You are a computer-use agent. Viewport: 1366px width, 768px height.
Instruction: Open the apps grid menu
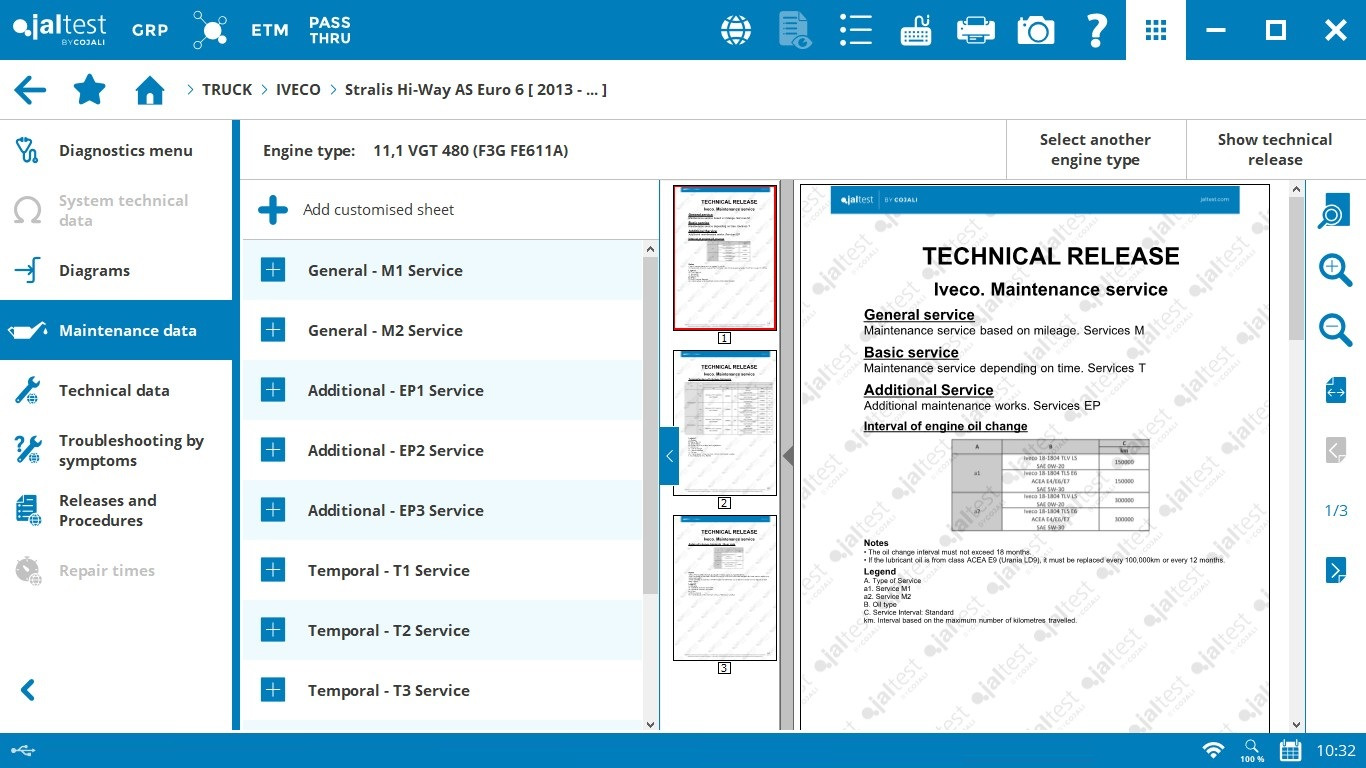(1156, 30)
